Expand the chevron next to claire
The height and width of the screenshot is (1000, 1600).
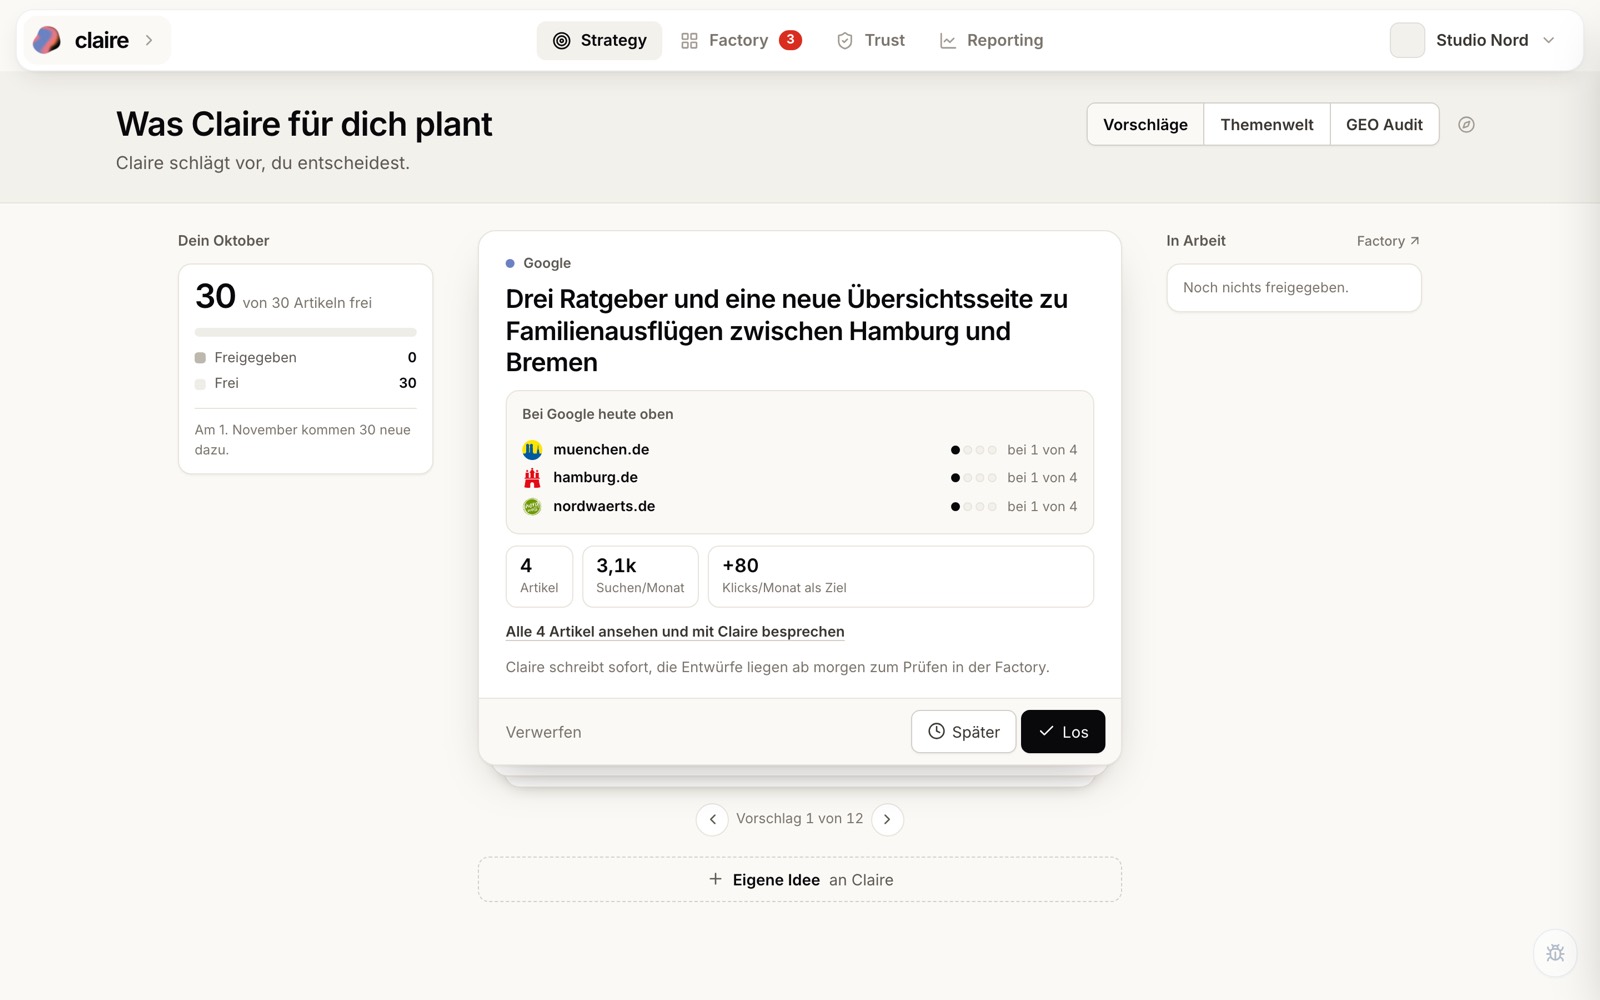pos(149,40)
